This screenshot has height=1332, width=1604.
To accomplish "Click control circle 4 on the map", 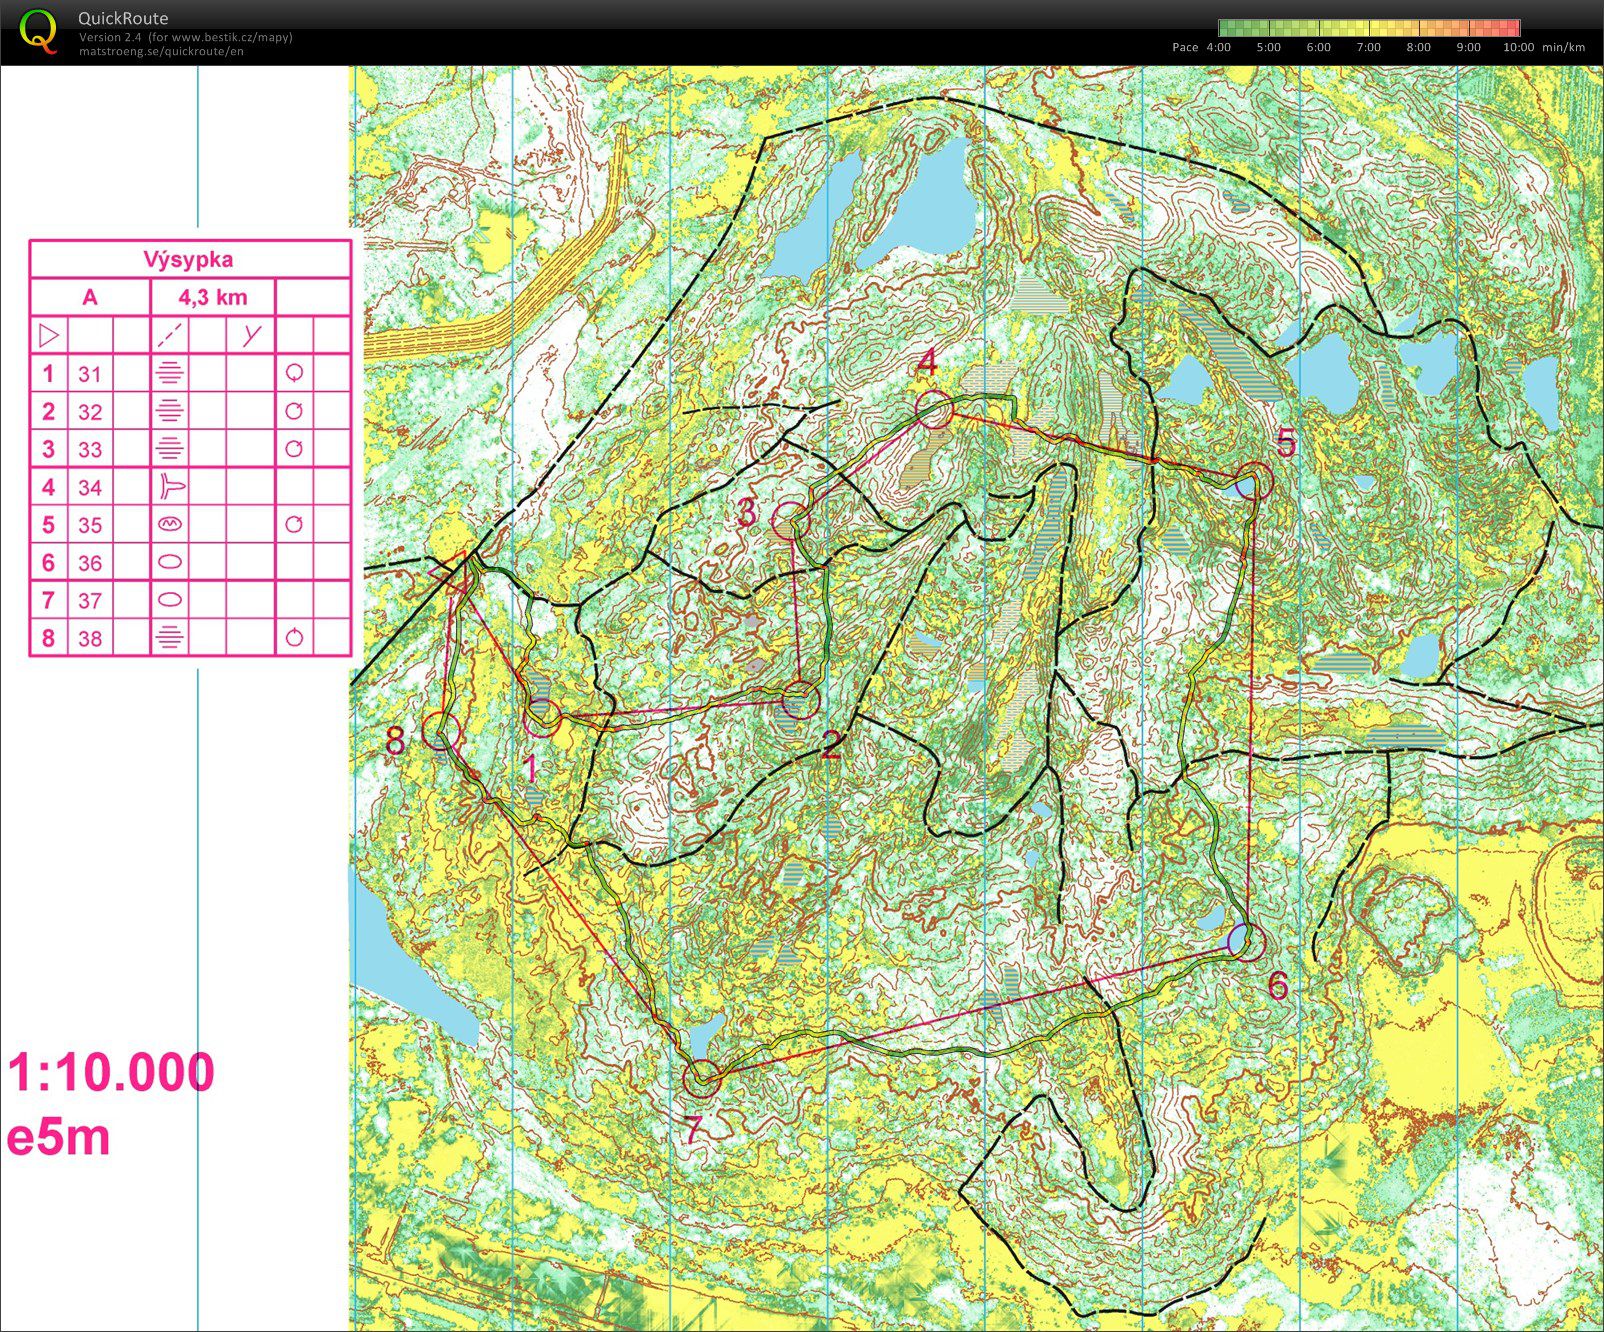I will pos(933,409).
